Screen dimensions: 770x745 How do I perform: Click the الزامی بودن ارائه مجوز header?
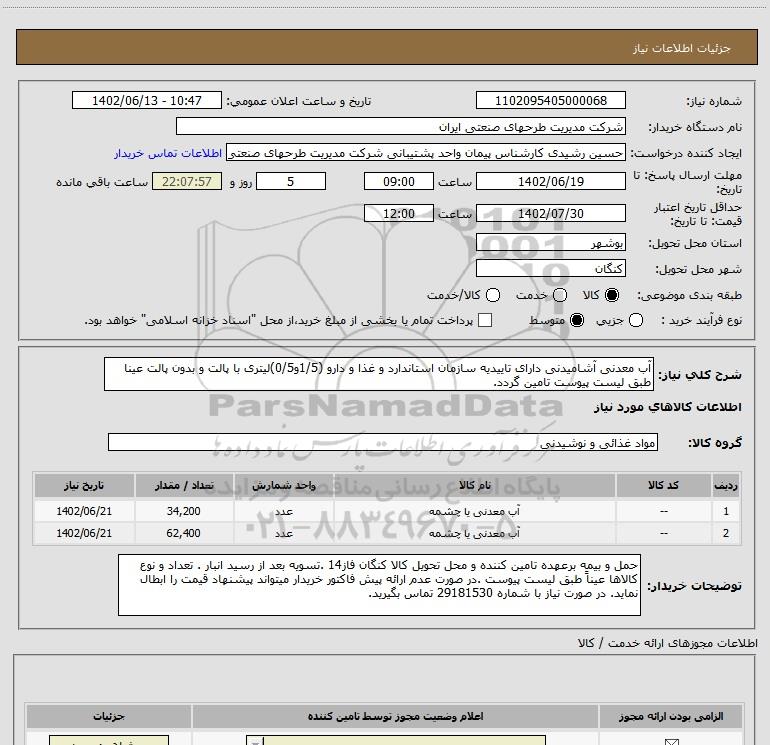pos(671,717)
